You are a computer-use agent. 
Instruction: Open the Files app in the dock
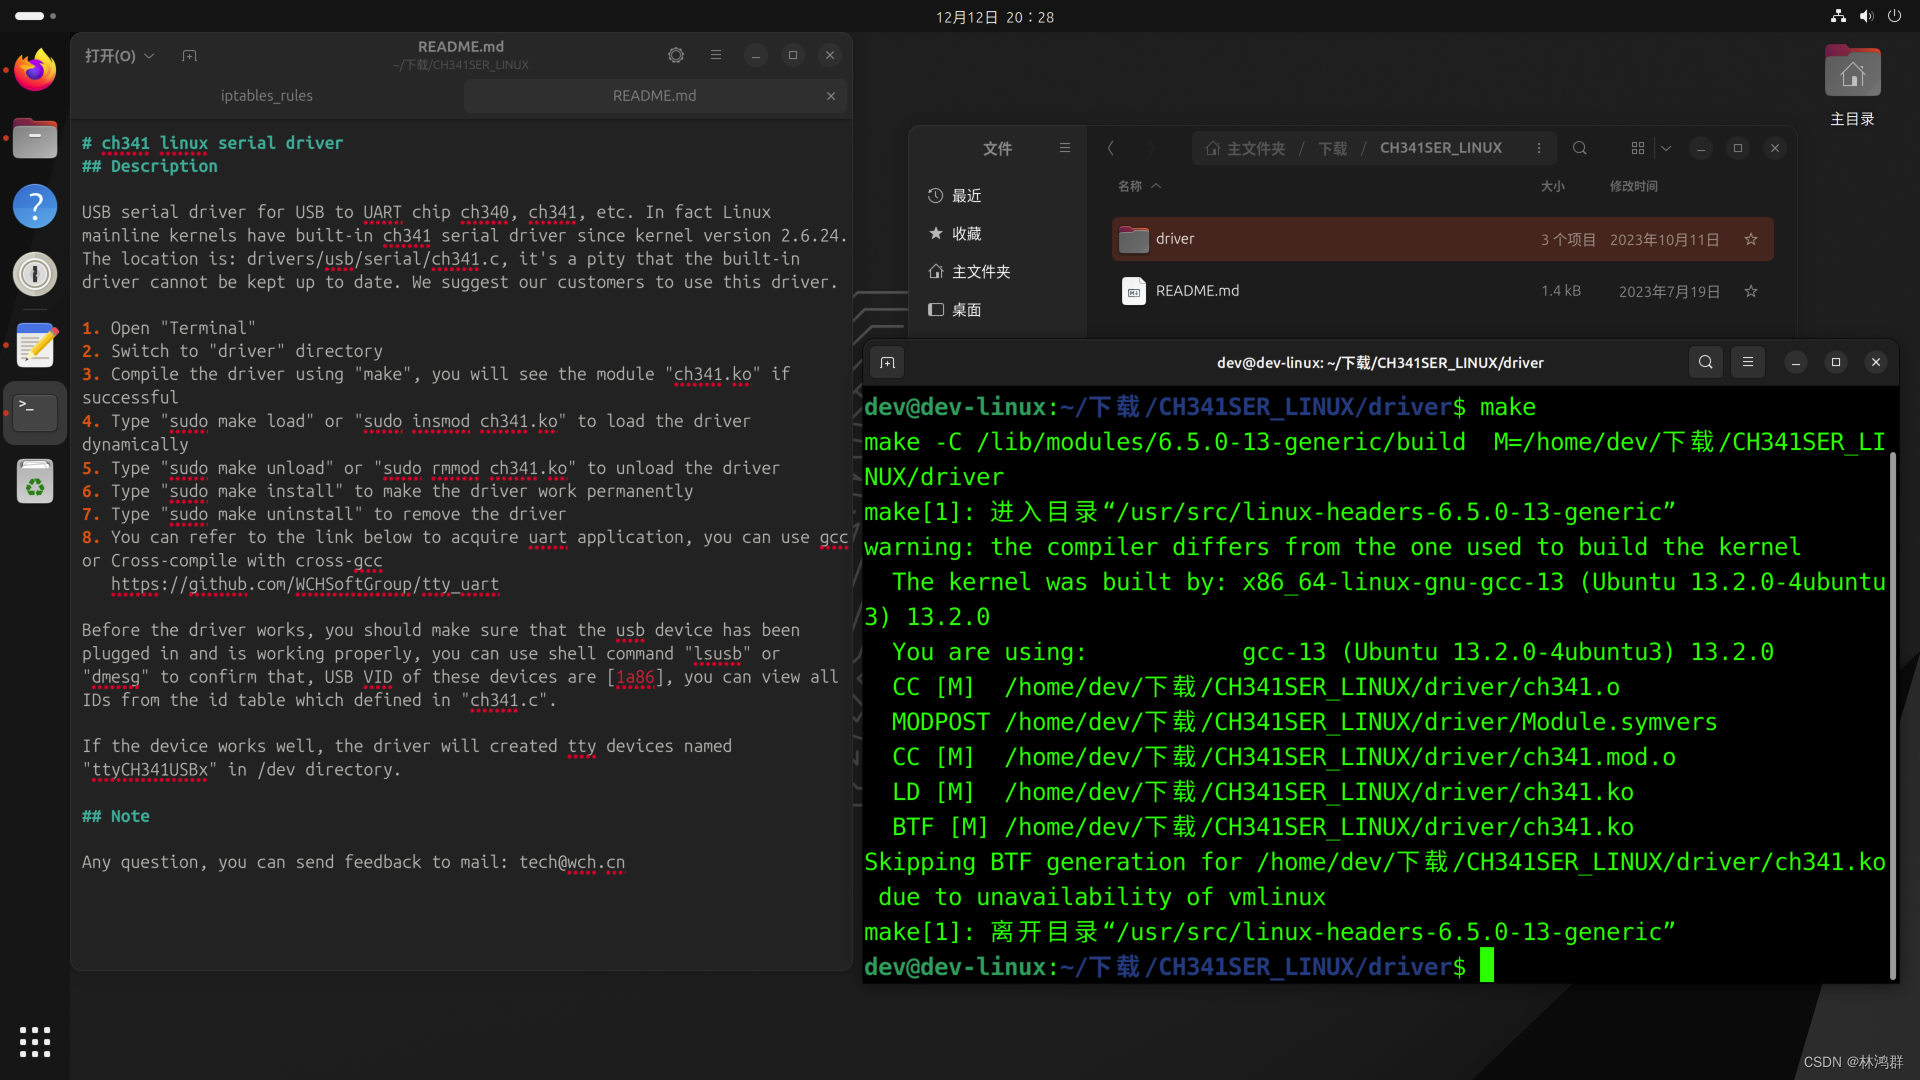(x=35, y=138)
